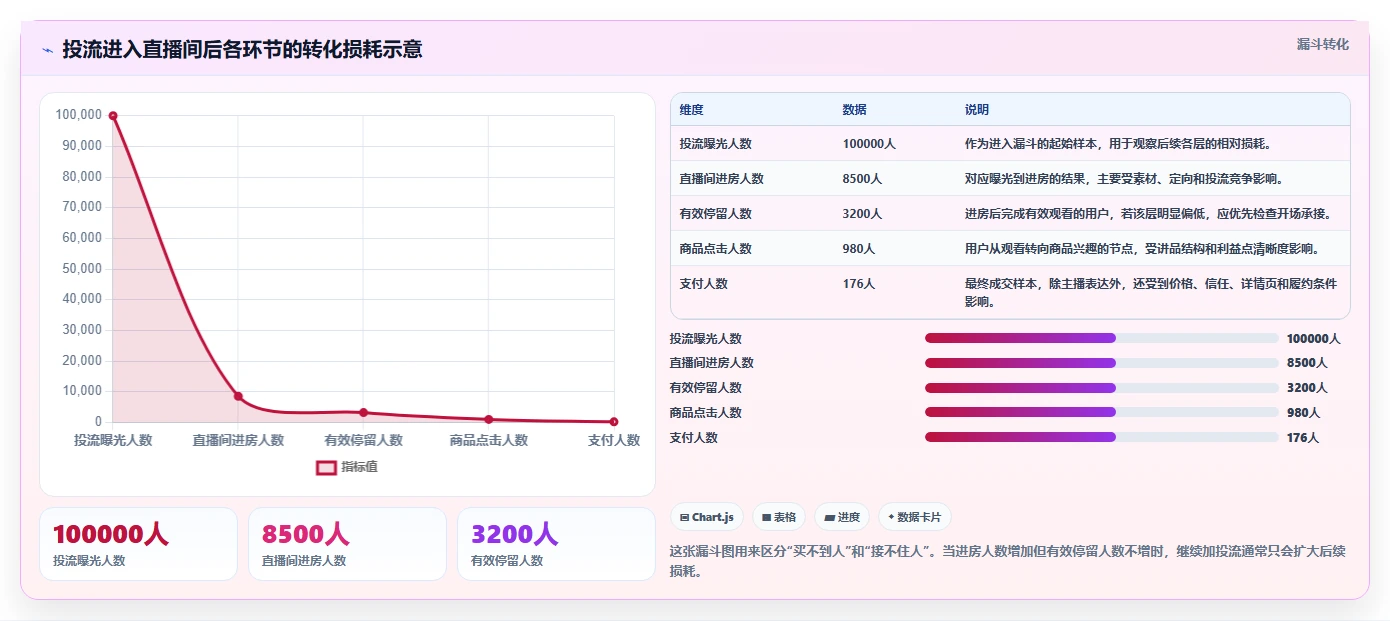Click the Chart.js chip
Viewport: 1390px width, 621px height.
click(x=706, y=517)
